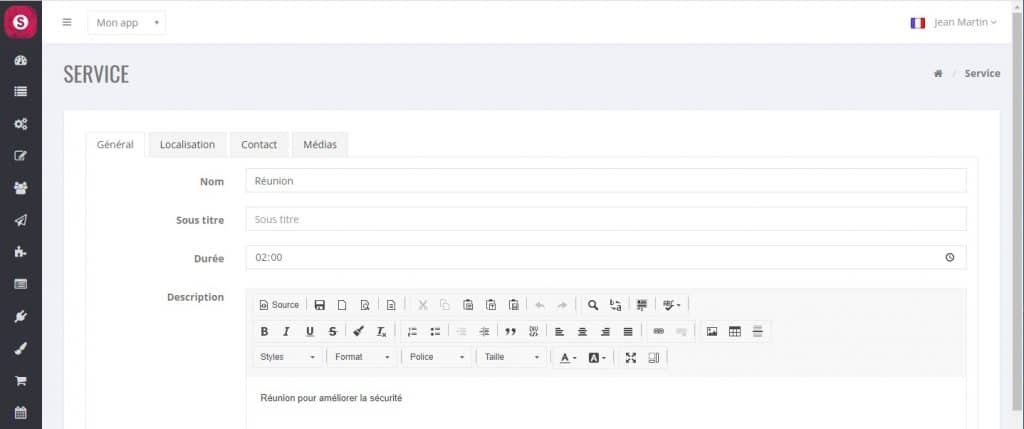
Task: Click the Show Blocks icon
Action: tap(654, 358)
